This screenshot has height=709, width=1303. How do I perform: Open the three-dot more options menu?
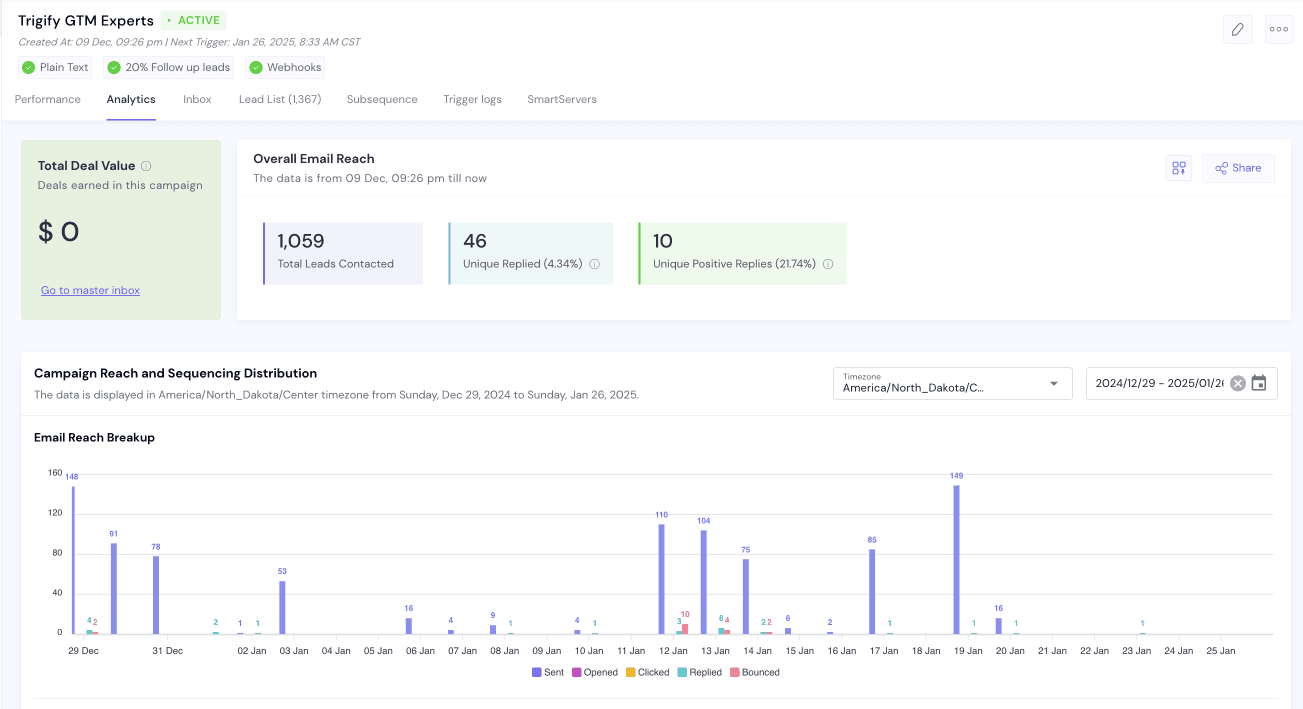[x=1279, y=29]
